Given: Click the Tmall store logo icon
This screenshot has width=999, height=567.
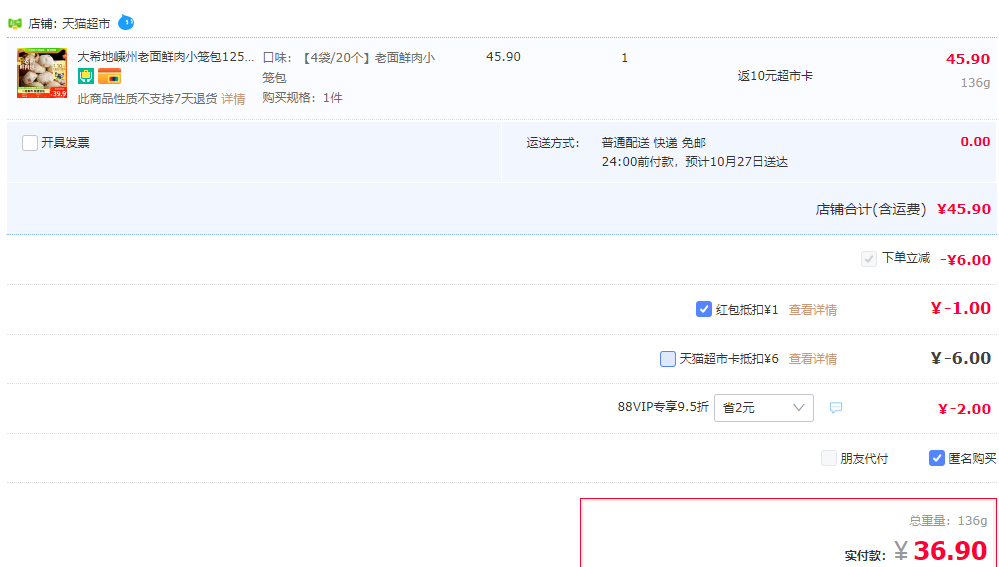Looking at the screenshot, I should (x=15, y=24).
